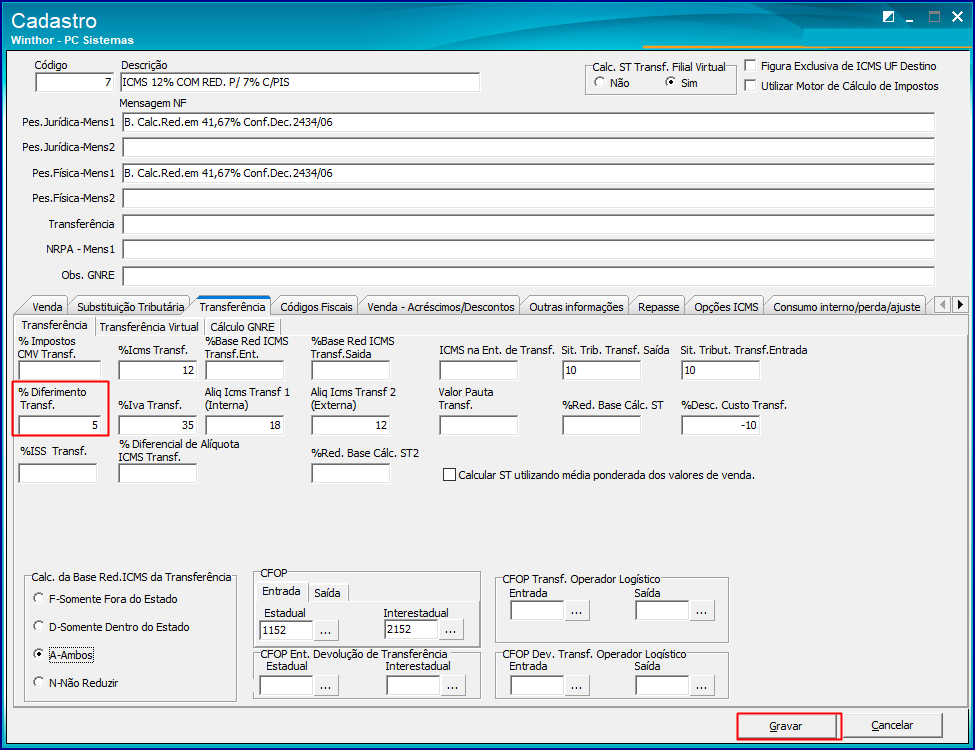Image resolution: width=975 pixels, height=750 pixels.
Task: Click % Impostos CMV Transf. field
Action: coord(60,370)
